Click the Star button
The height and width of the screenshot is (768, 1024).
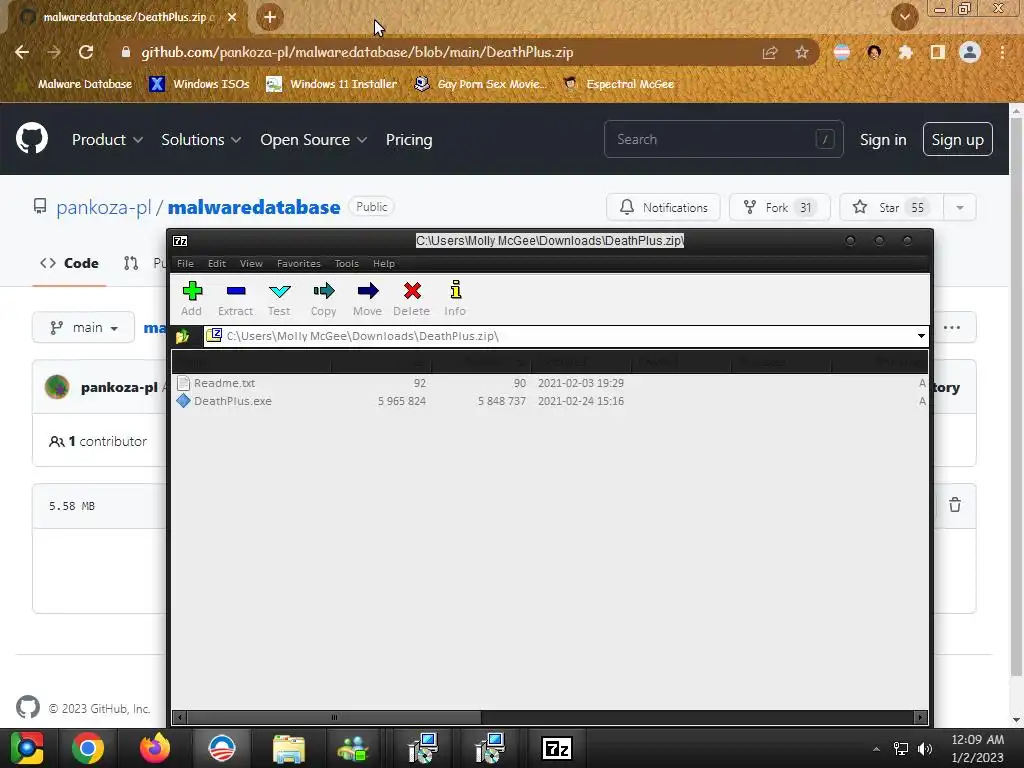pos(891,207)
